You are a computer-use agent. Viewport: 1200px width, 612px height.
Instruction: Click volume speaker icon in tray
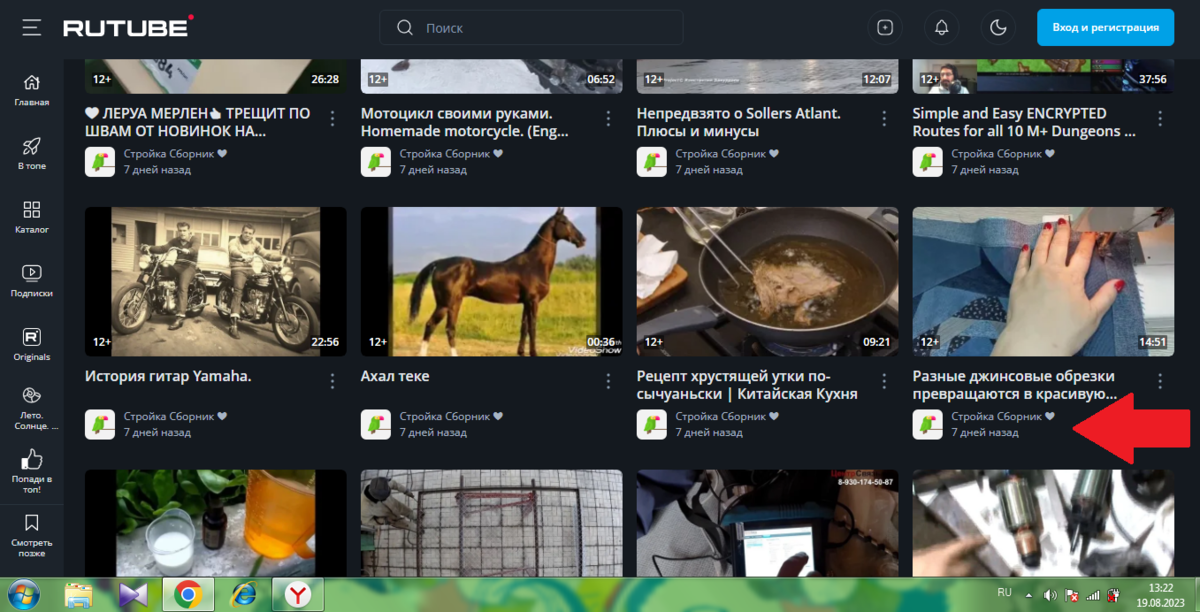pyautogui.click(x=1050, y=595)
